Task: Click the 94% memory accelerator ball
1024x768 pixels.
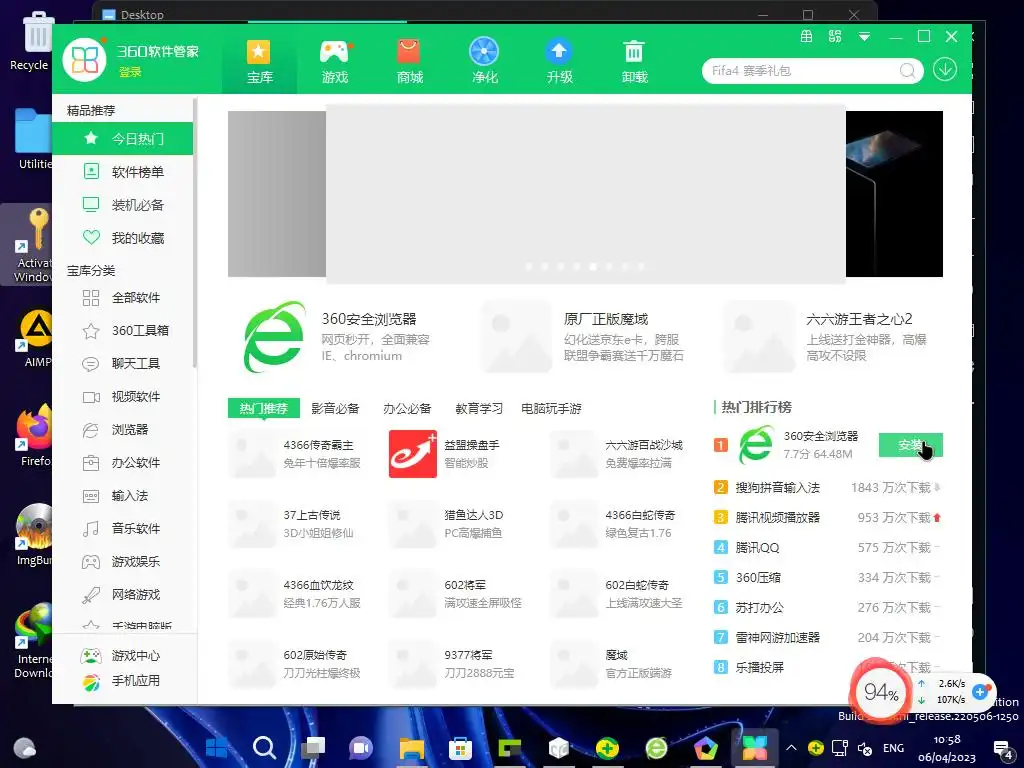Action: (x=880, y=692)
